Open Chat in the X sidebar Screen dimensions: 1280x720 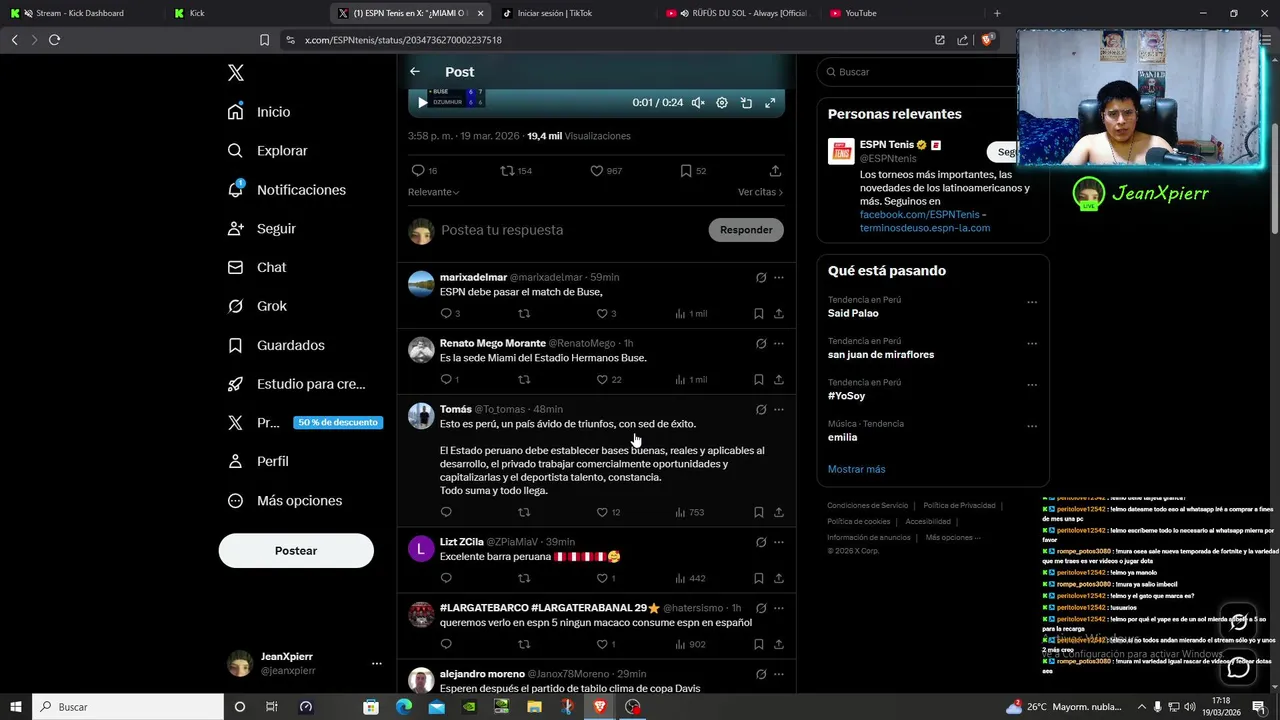pyautogui.click(x=256, y=268)
